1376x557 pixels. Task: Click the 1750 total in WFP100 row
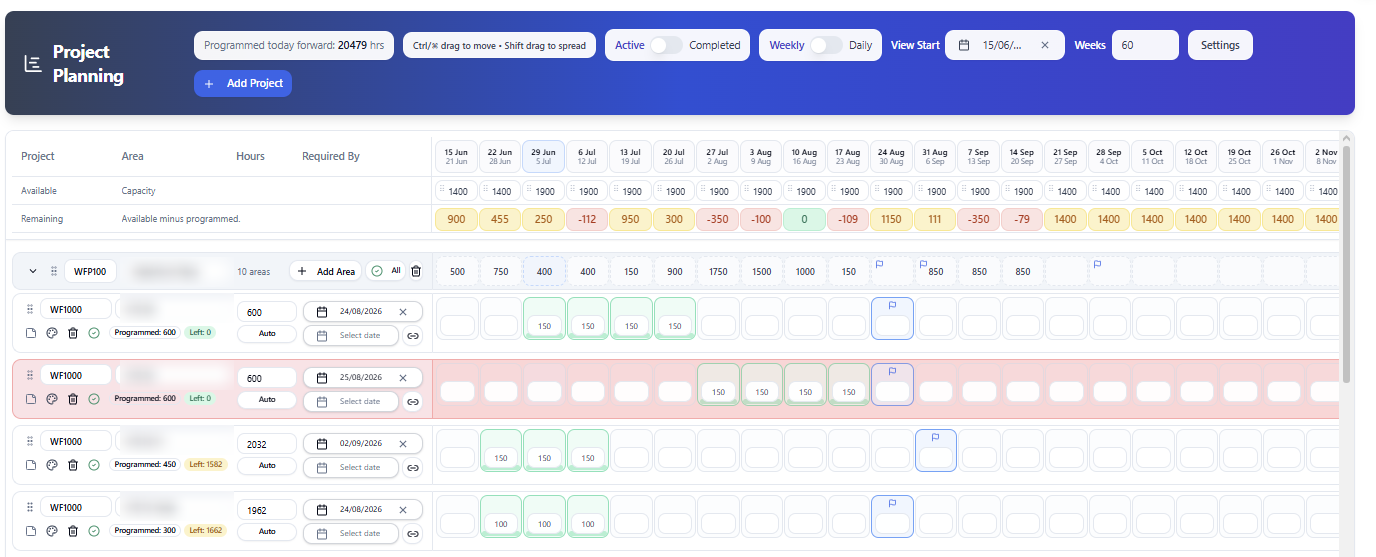(x=718, y=271)
